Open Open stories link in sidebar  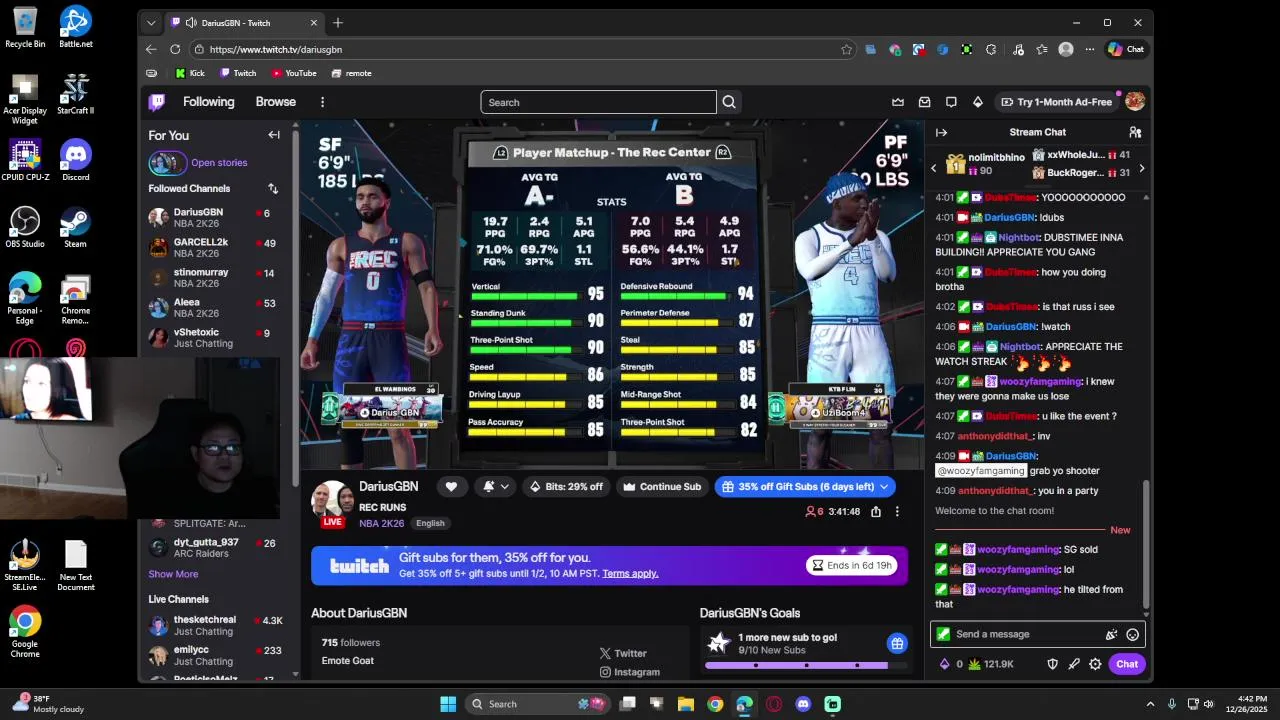click(x=219, y=163)
